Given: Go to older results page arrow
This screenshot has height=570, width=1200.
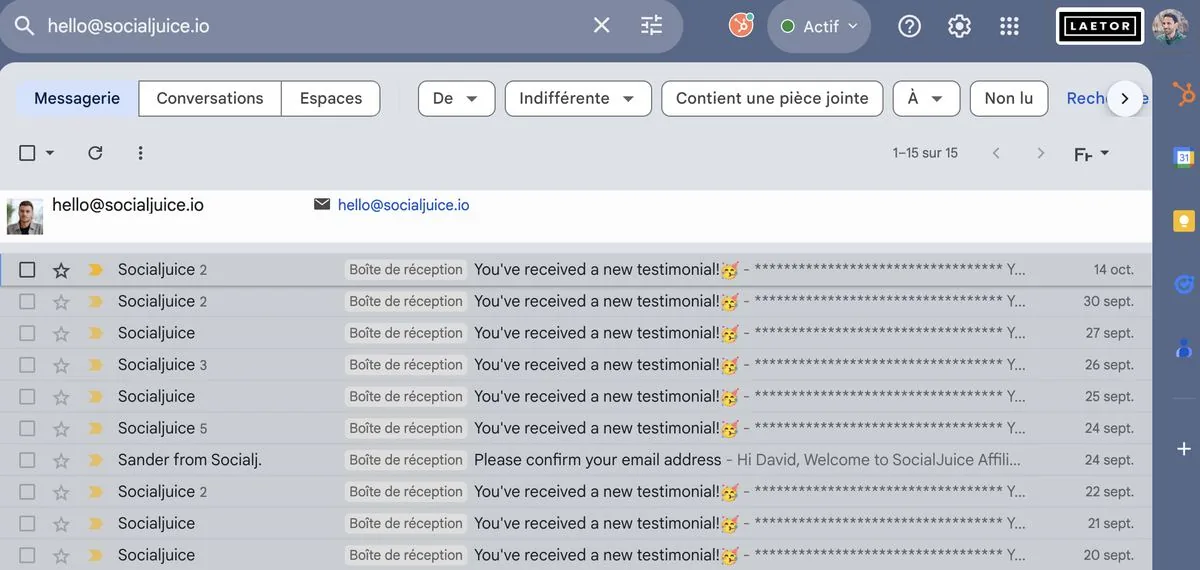Looking at the screenshot, I should tap(1040, 153).
